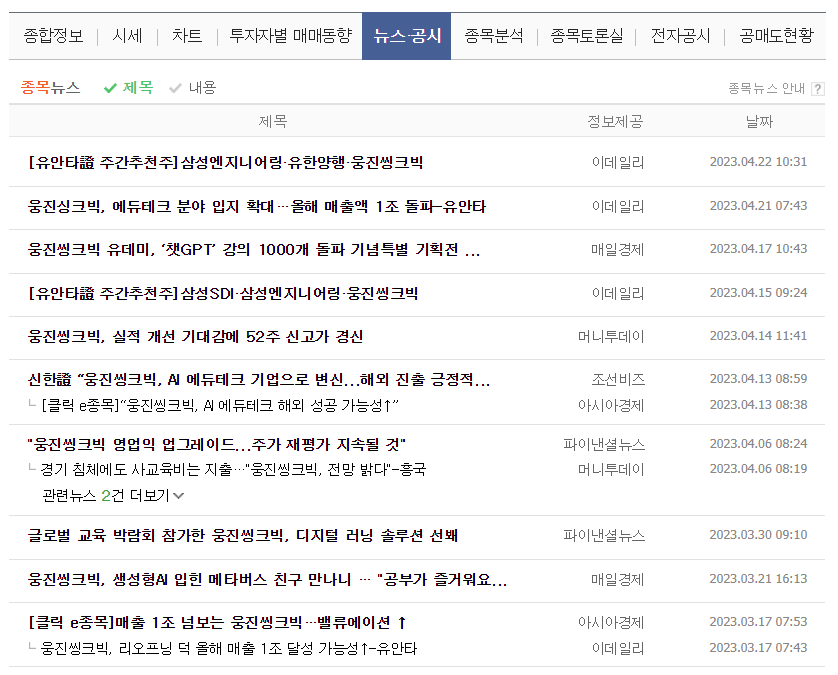Viewport: 838px width, 675px height.
Task: Click the 제목 column header
Action: 273,121
